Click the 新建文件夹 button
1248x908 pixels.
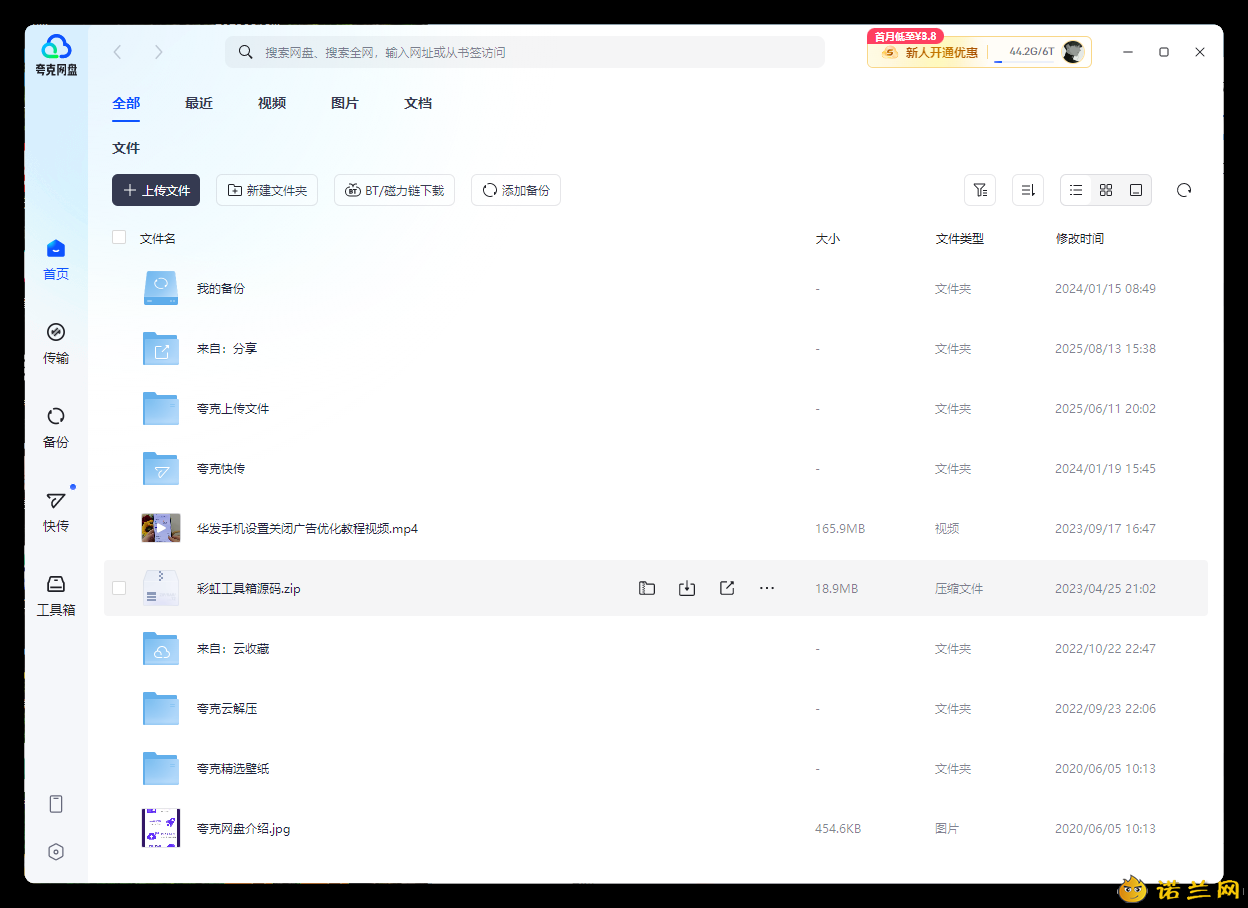267,190
